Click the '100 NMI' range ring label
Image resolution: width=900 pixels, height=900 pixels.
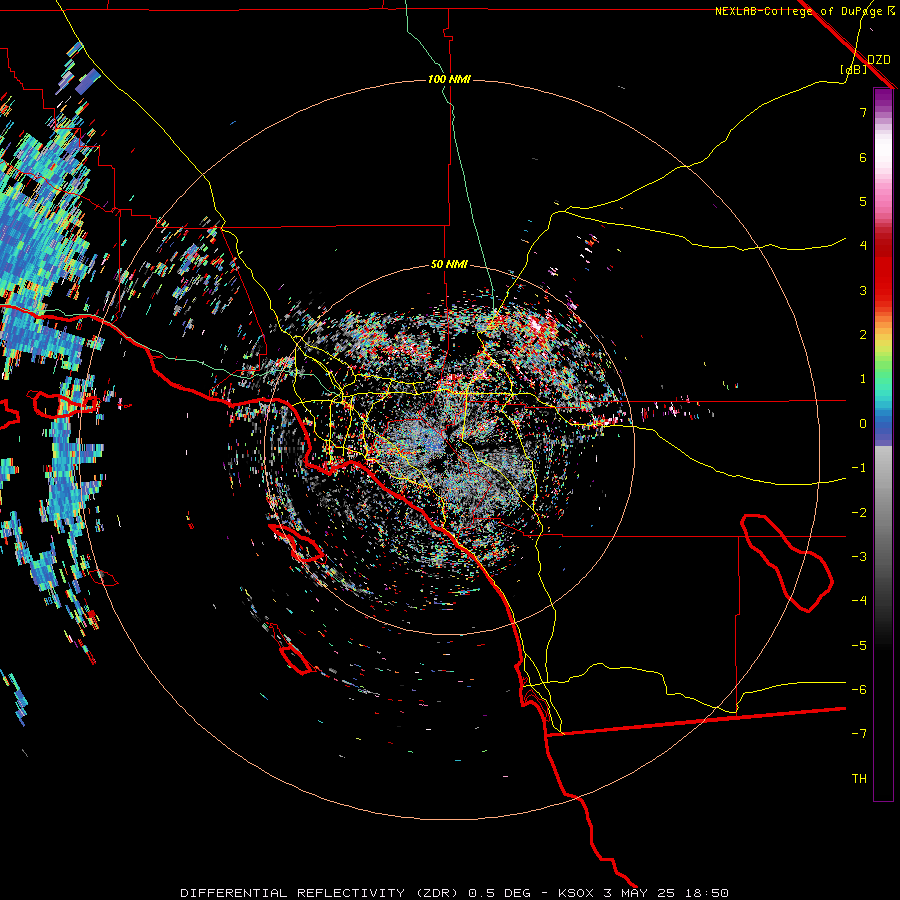(x=449, y=79)
